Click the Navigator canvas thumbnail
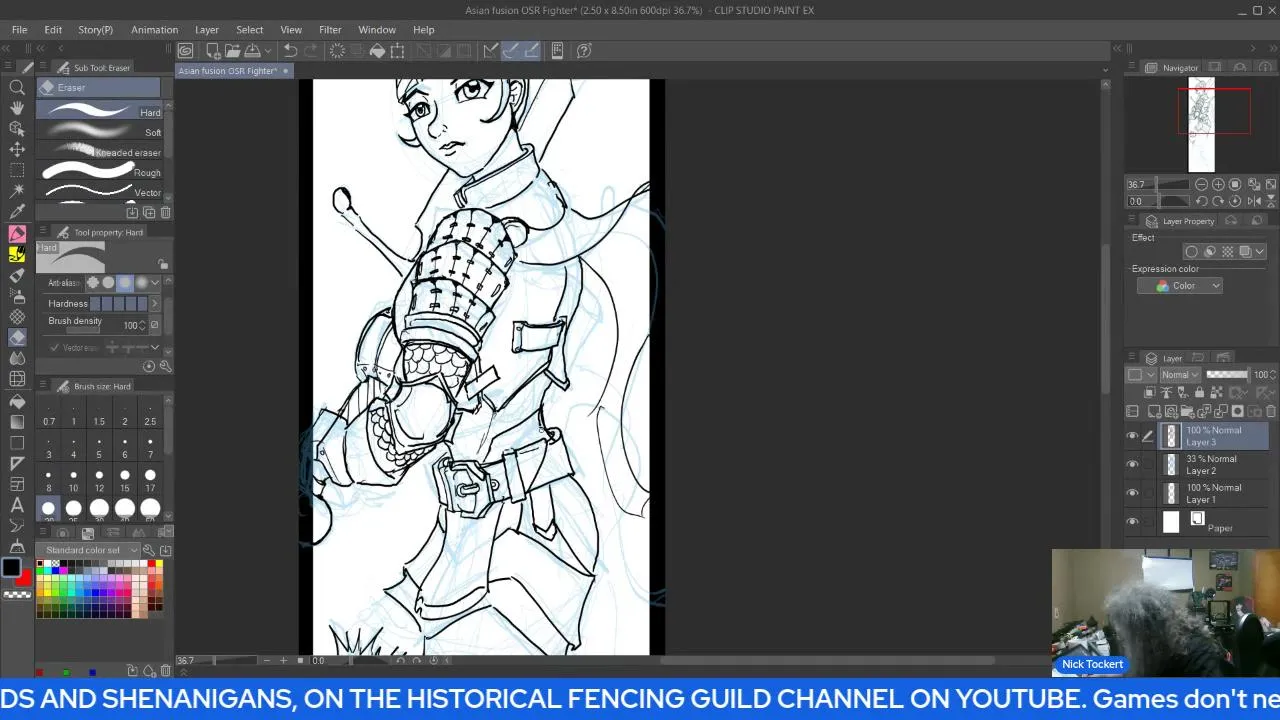 [x=1201, y=124]
